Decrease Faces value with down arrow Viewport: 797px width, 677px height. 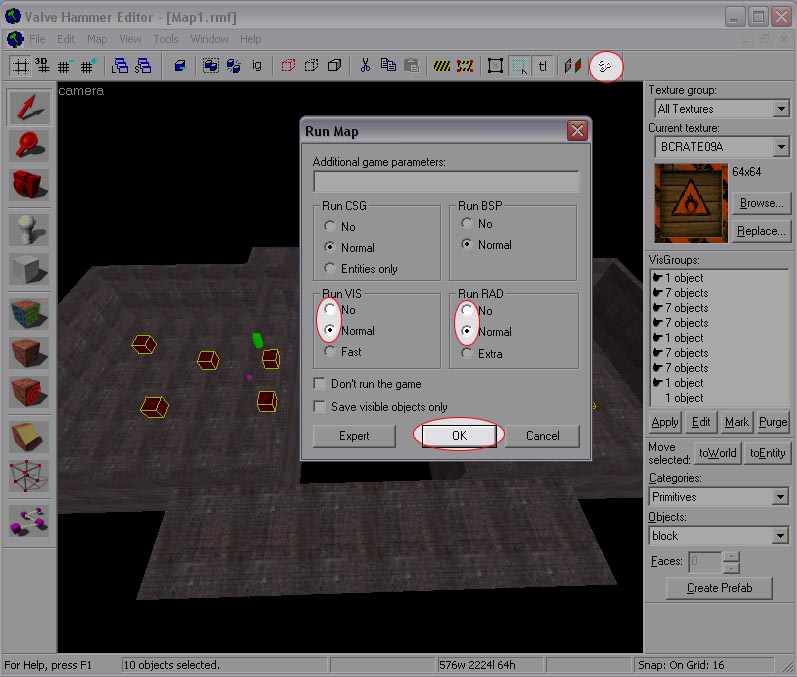click(x=731, y=568)
